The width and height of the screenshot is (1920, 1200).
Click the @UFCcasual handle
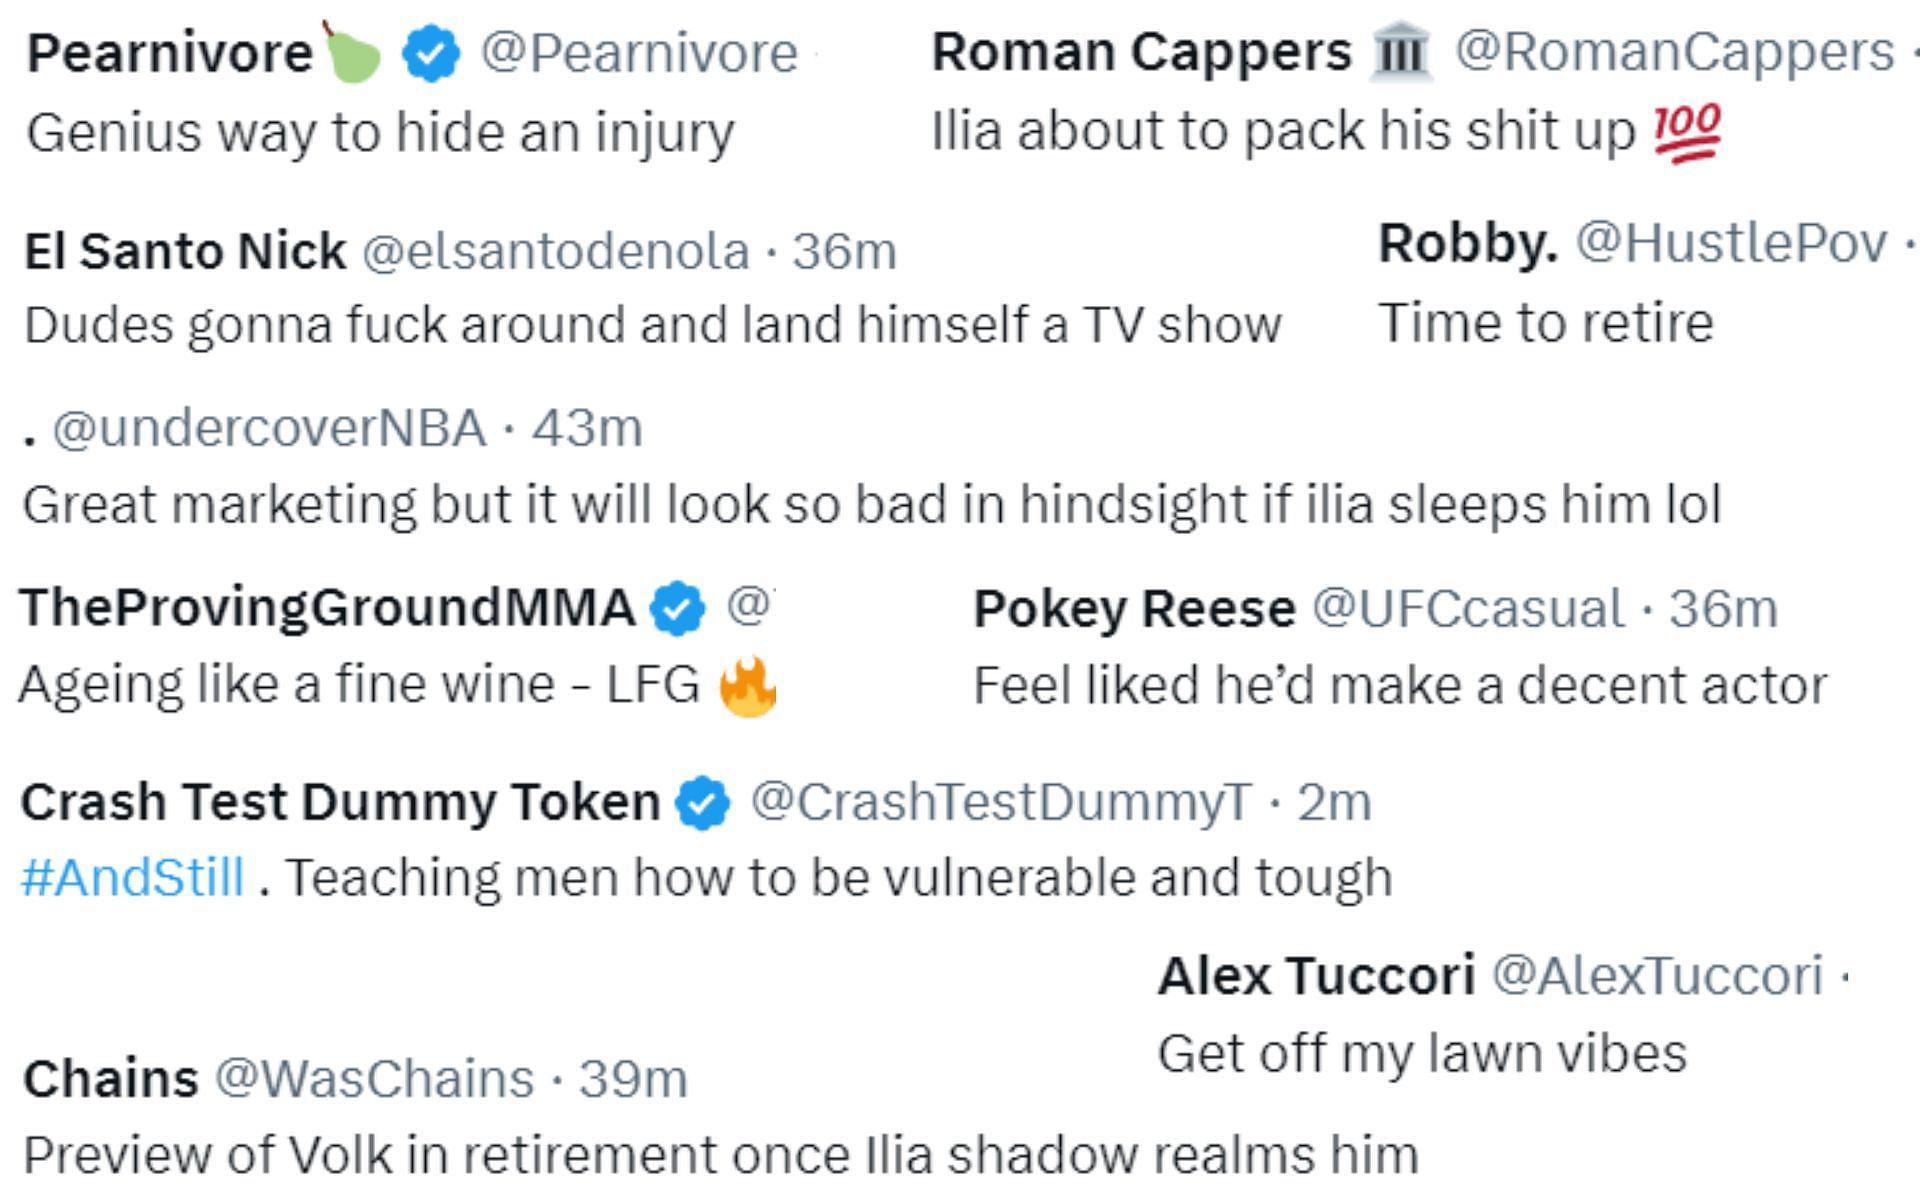tap(1469, 609)
